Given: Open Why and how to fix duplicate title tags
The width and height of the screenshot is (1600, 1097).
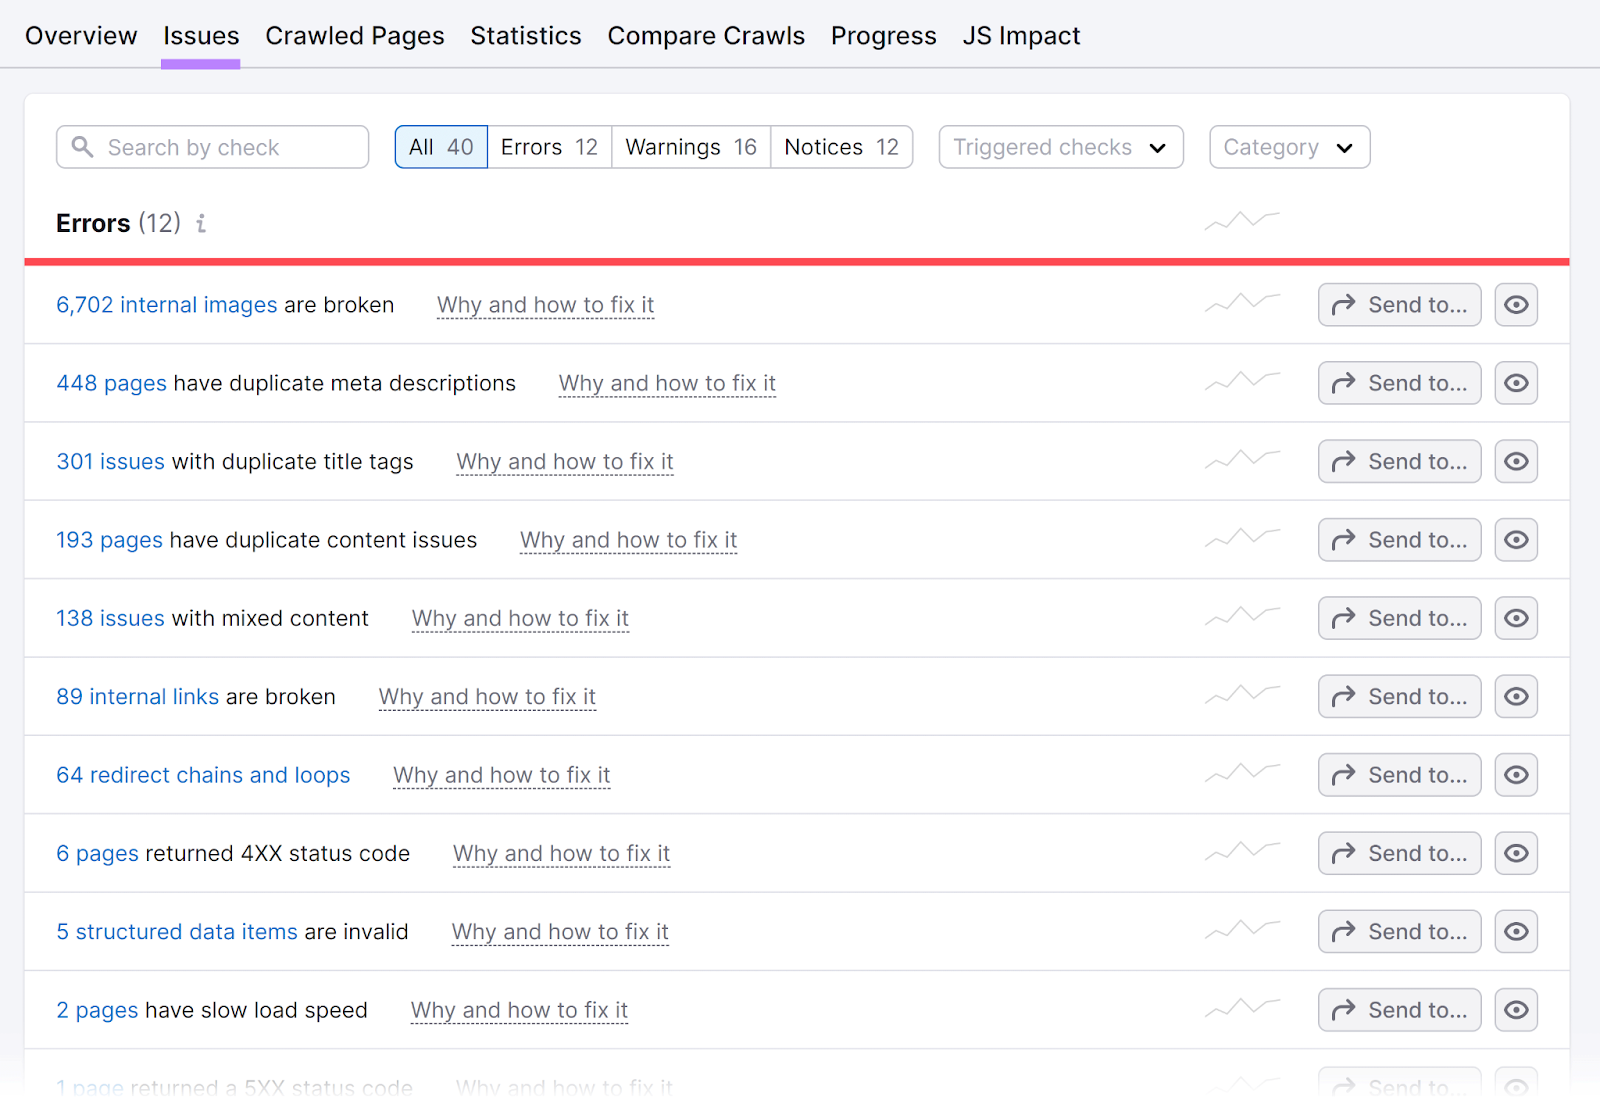Looking at the screenshot, I should click(564, 461).
